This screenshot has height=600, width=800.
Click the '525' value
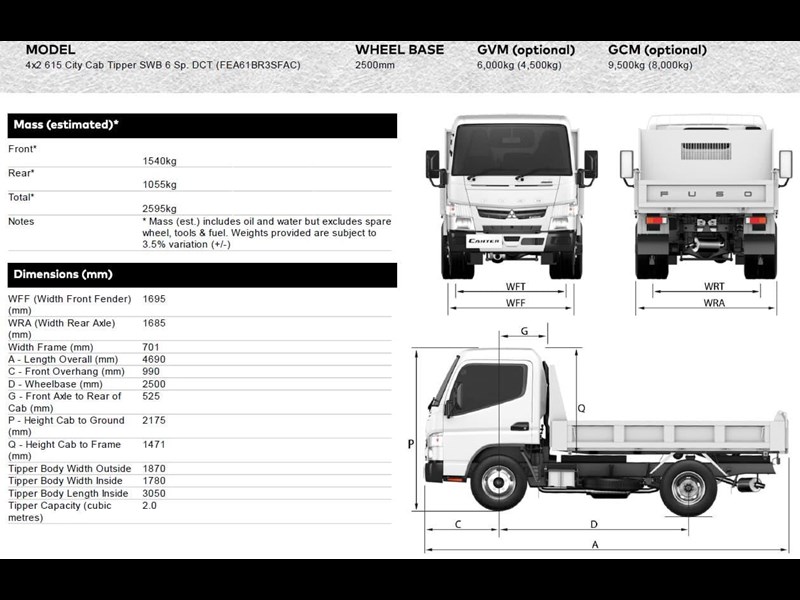pos(151,396)
